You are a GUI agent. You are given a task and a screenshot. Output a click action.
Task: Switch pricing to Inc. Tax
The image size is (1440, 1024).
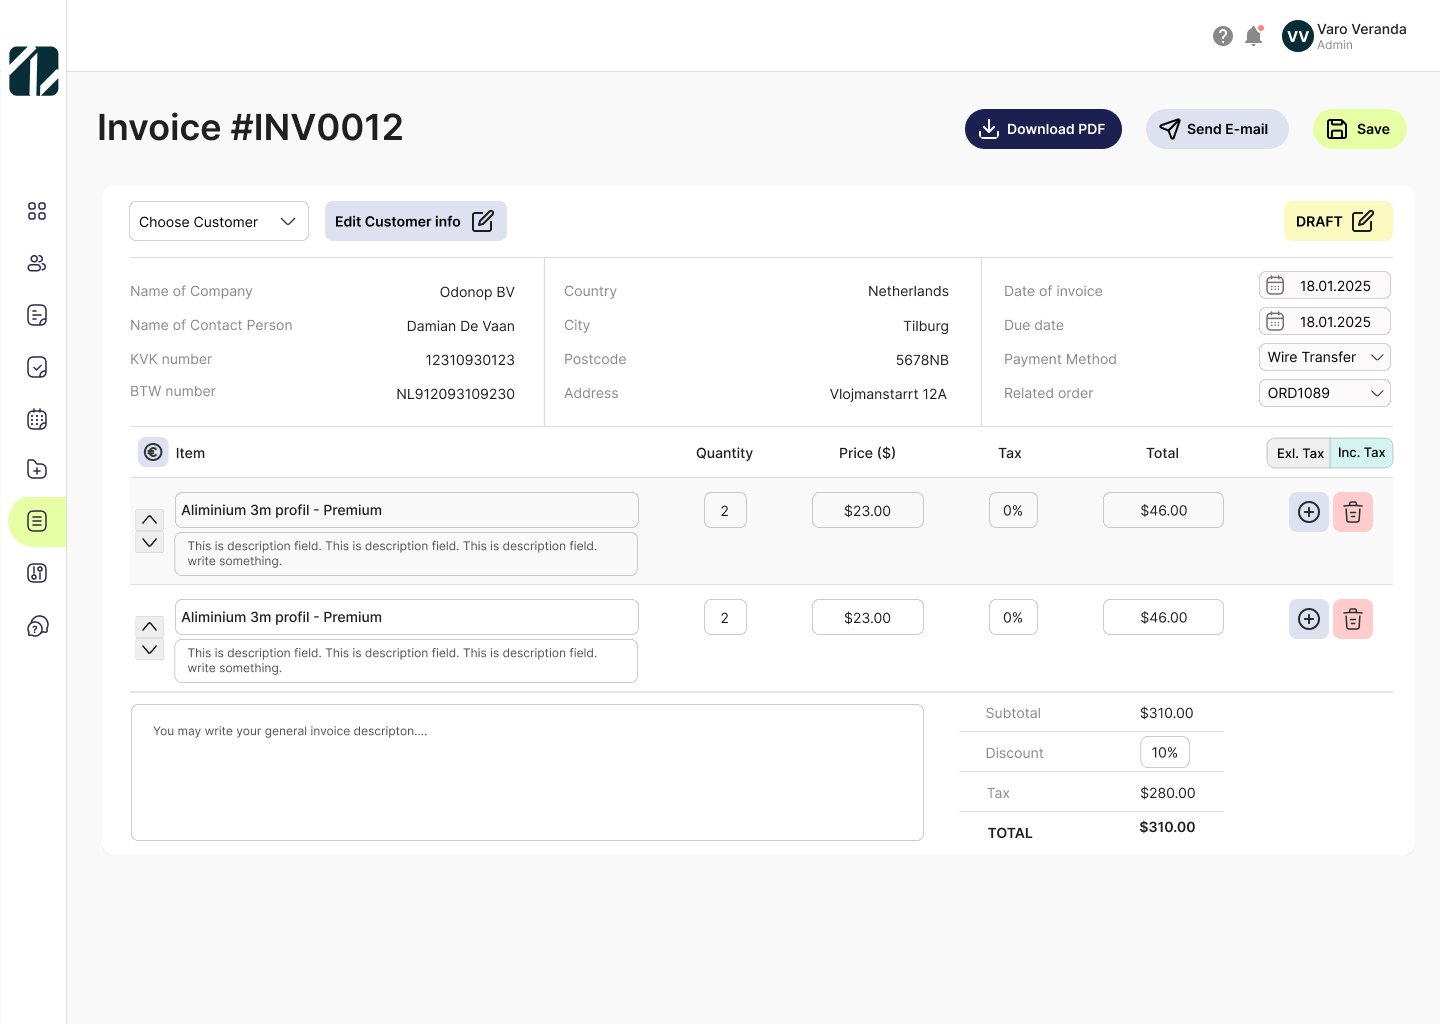tap(1361, 453)
